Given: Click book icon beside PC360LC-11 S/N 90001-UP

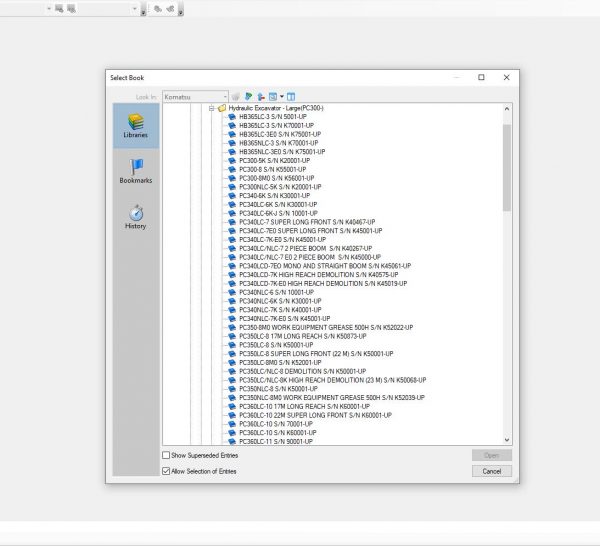Looking at the screenshot, I should pyautogui.click(x=232, y=442).
